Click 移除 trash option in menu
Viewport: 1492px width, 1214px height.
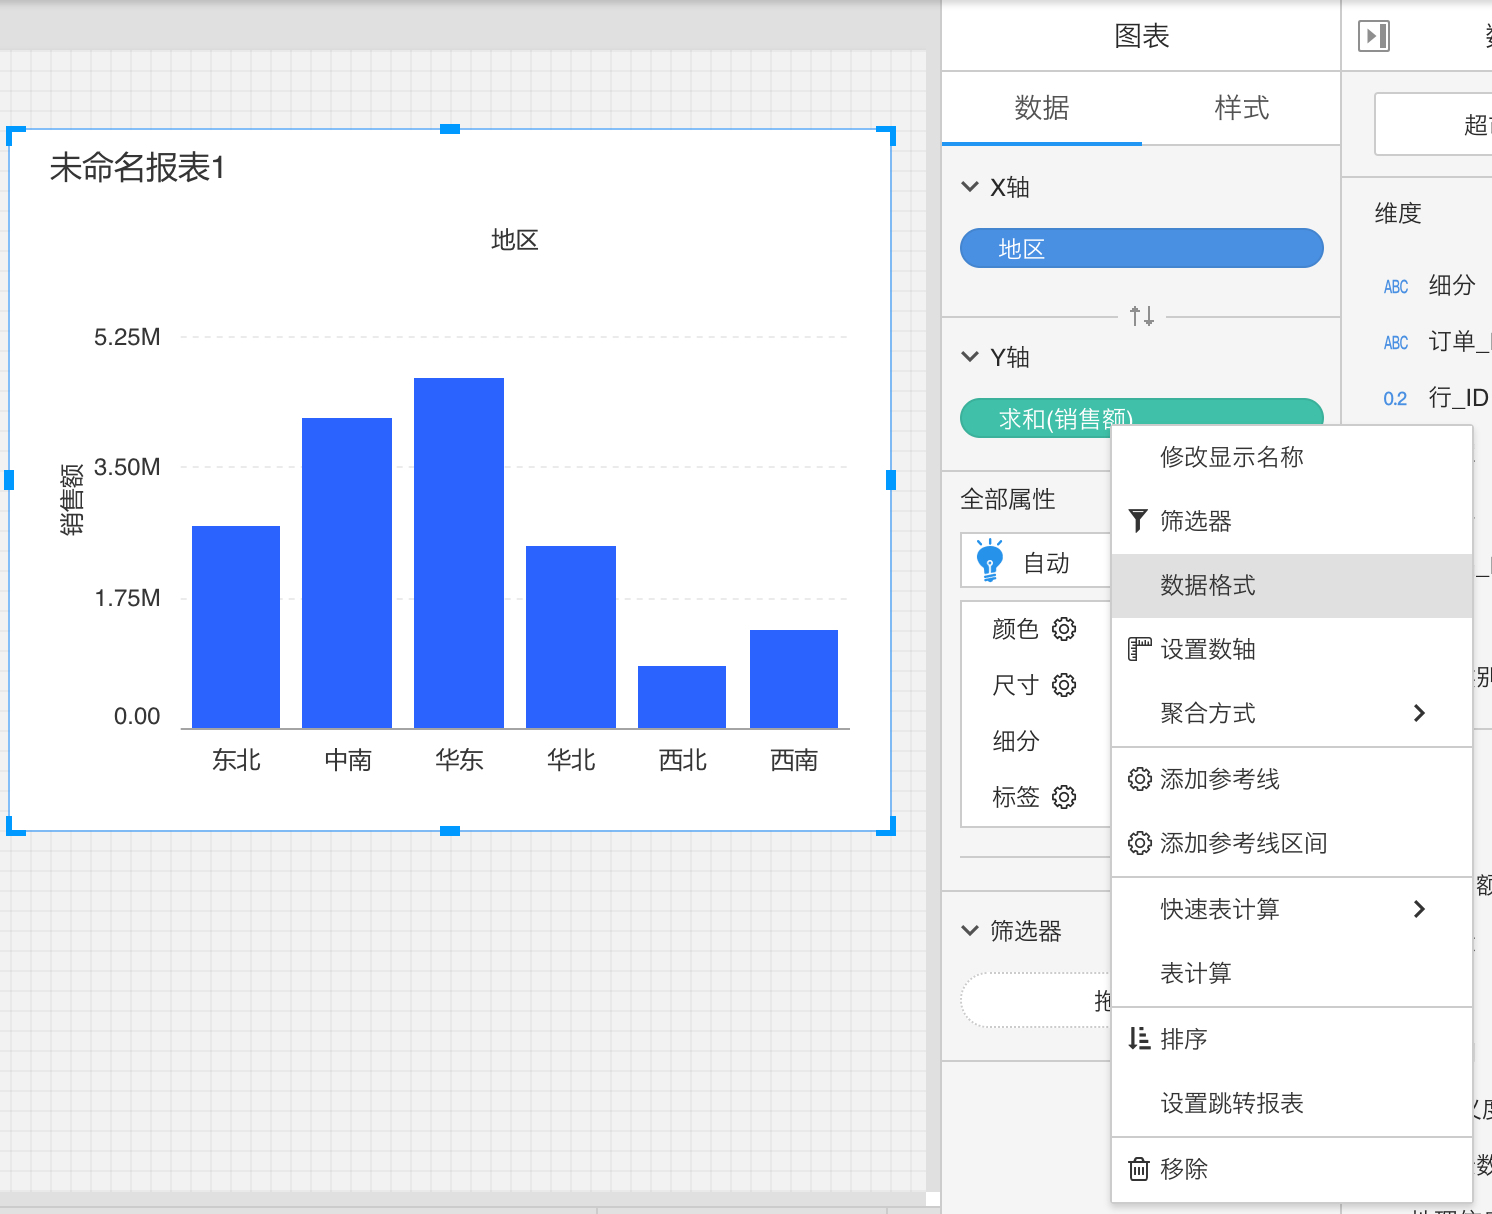[x=1183, y=1169]
